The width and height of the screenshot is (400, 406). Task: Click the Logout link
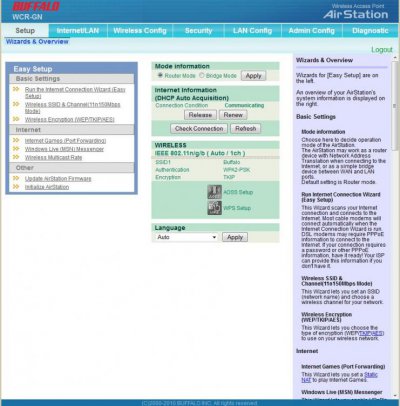coord(382,50)
